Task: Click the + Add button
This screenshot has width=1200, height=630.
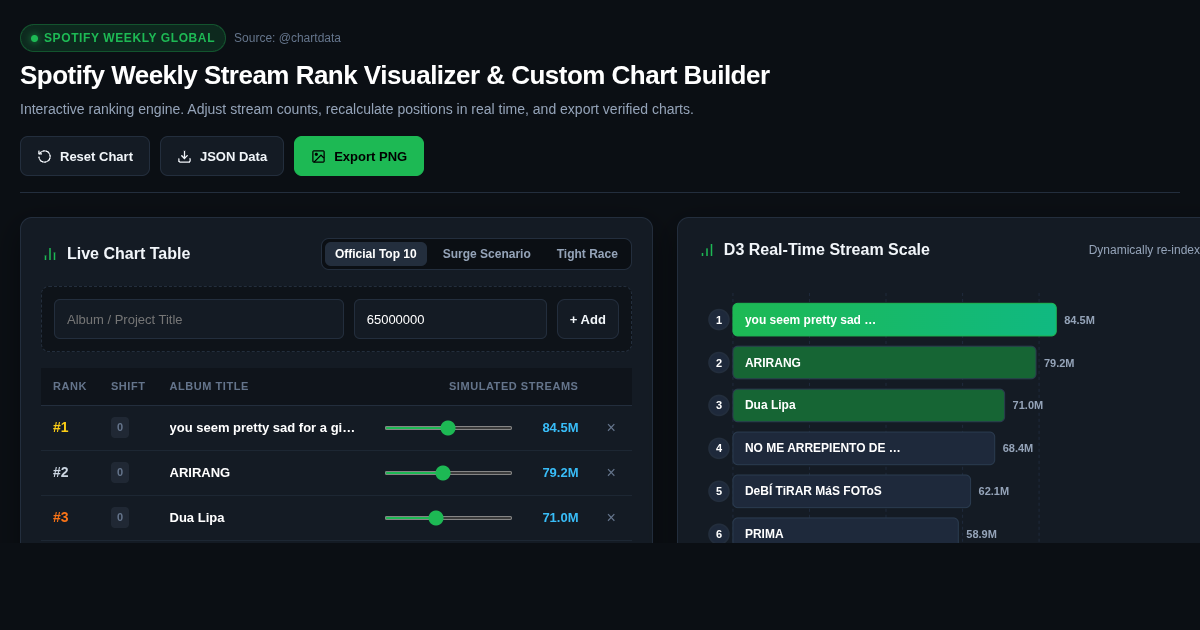Action: click(x=588, y=319)
